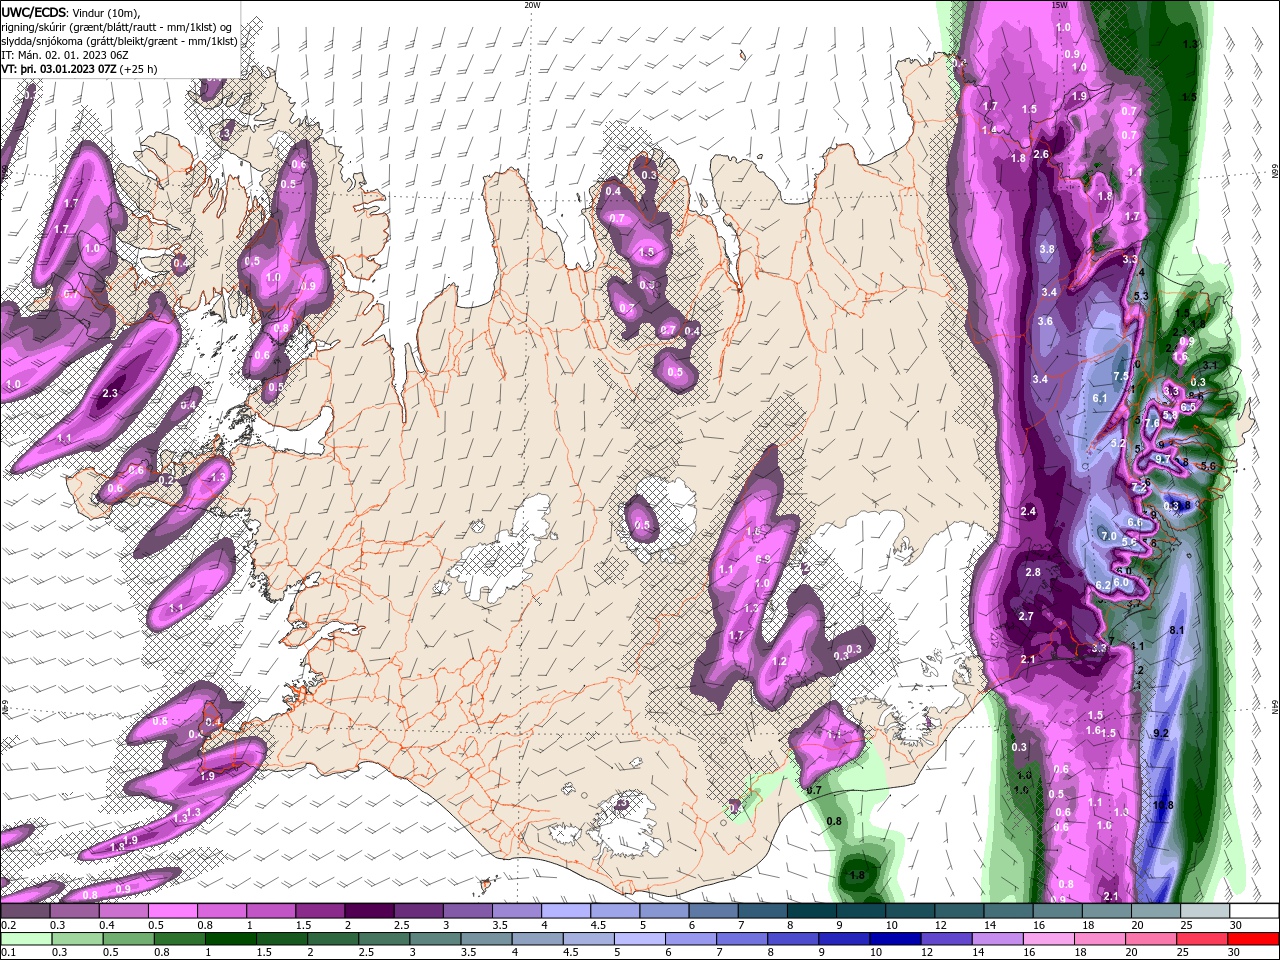Click the '6.1' precipitation value
This screenshot has width=1280, height=960.
1100,398
